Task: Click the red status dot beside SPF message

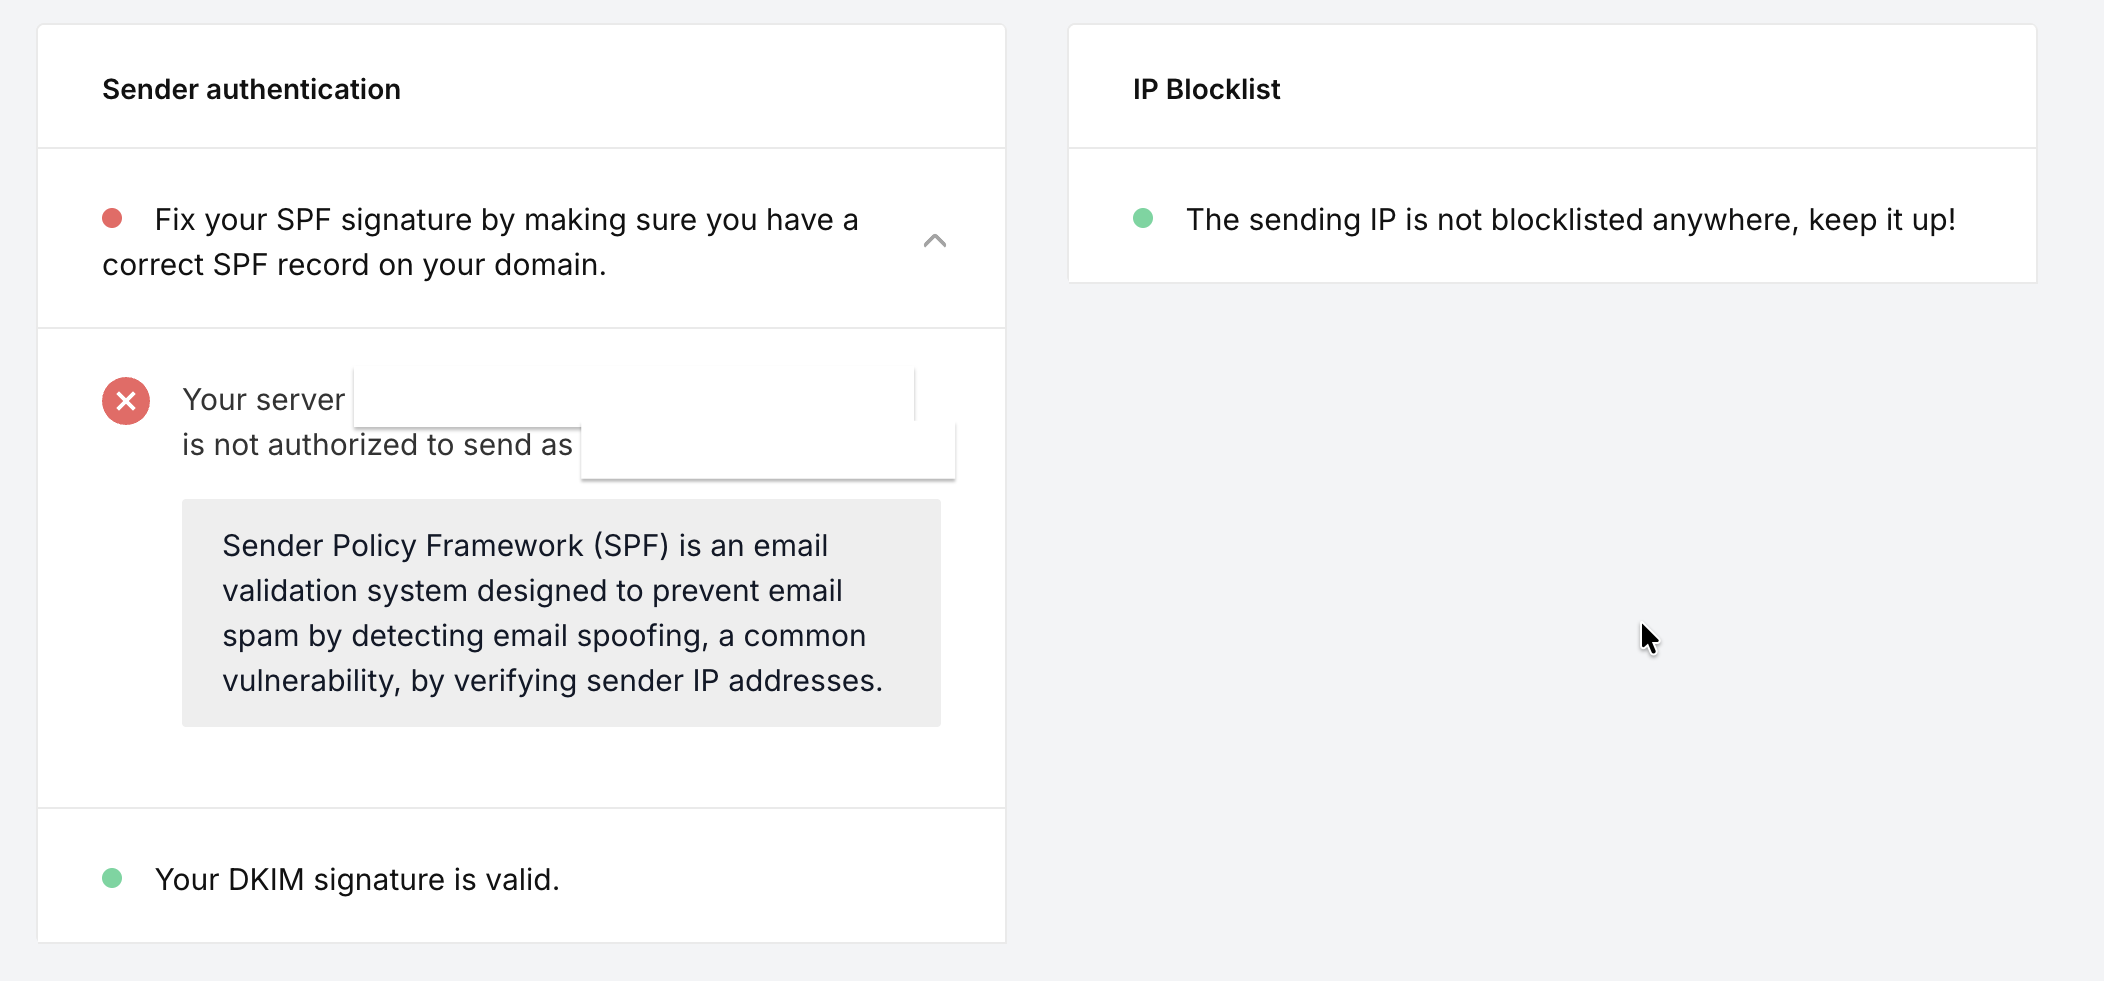Action: [x=112, y=218]
